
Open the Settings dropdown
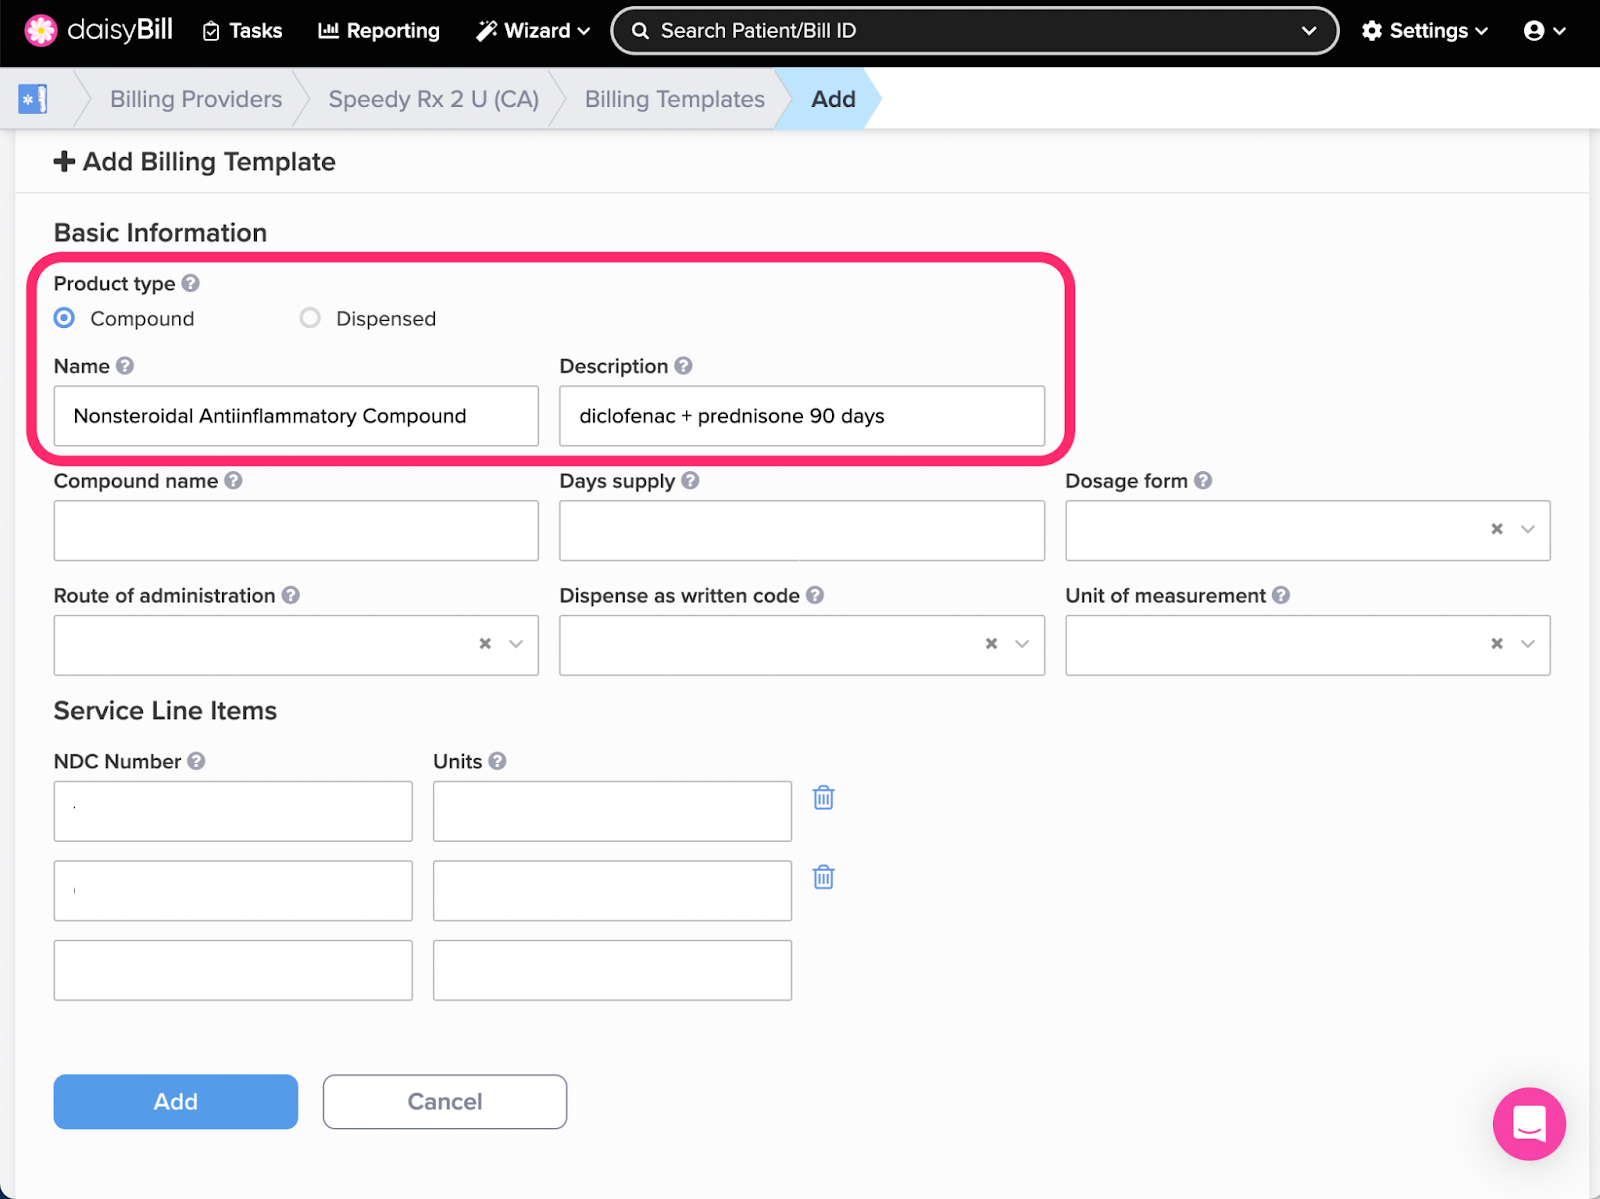coord(1424,30)
